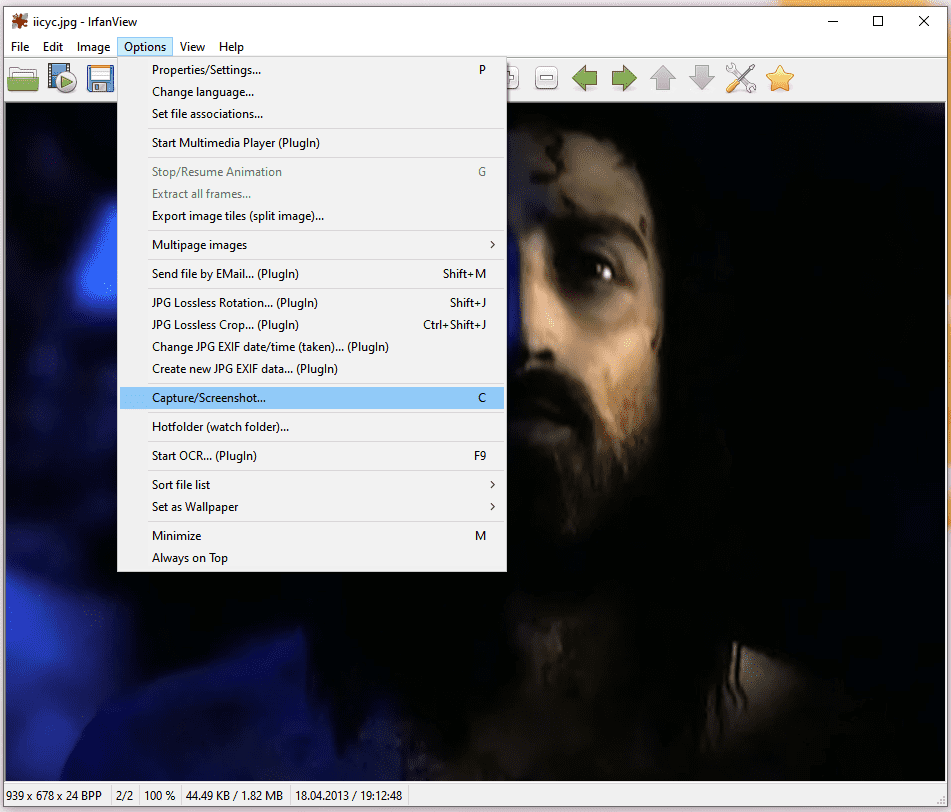The width and height of the screenshot is (951, 812).
Task: Toggle Always on Top option
Action: point(190,558)
